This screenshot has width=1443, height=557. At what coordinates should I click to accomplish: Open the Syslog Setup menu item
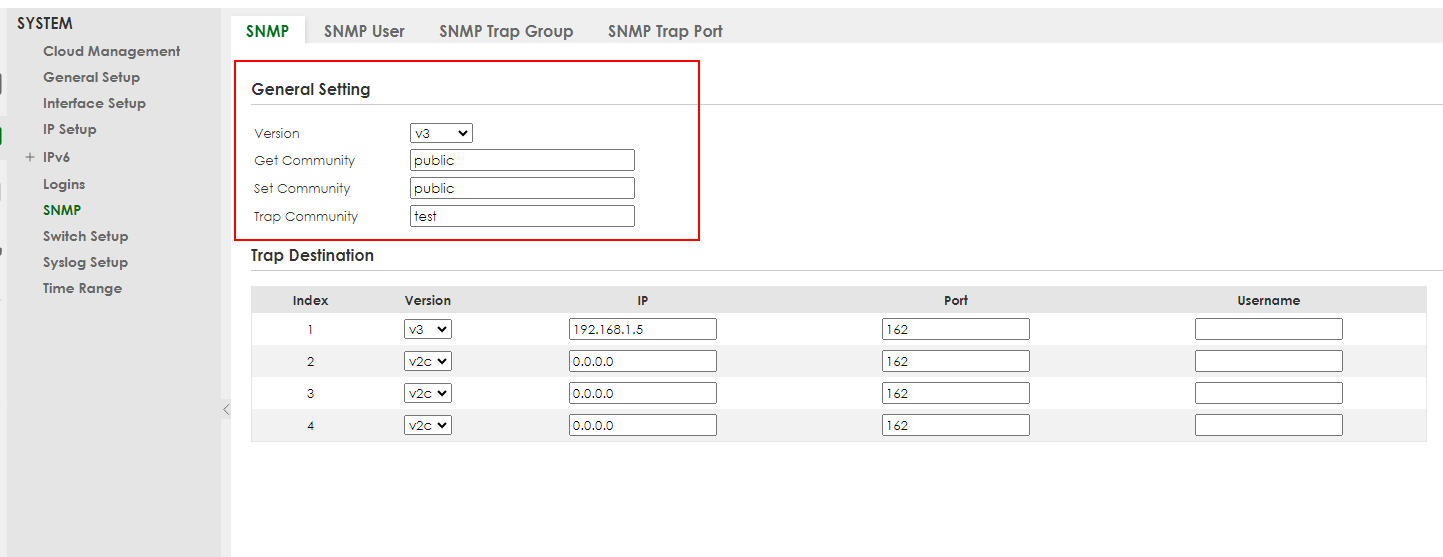pyautogui.click(x=85, y=262)
